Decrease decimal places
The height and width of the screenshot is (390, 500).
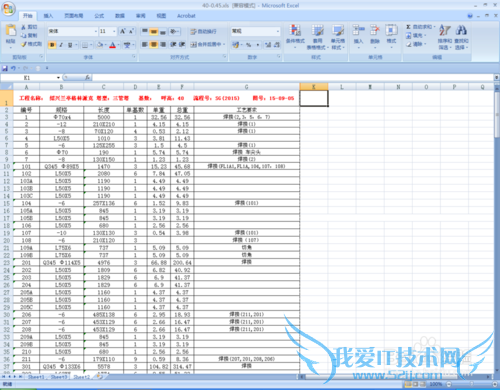tap(277, 45)
